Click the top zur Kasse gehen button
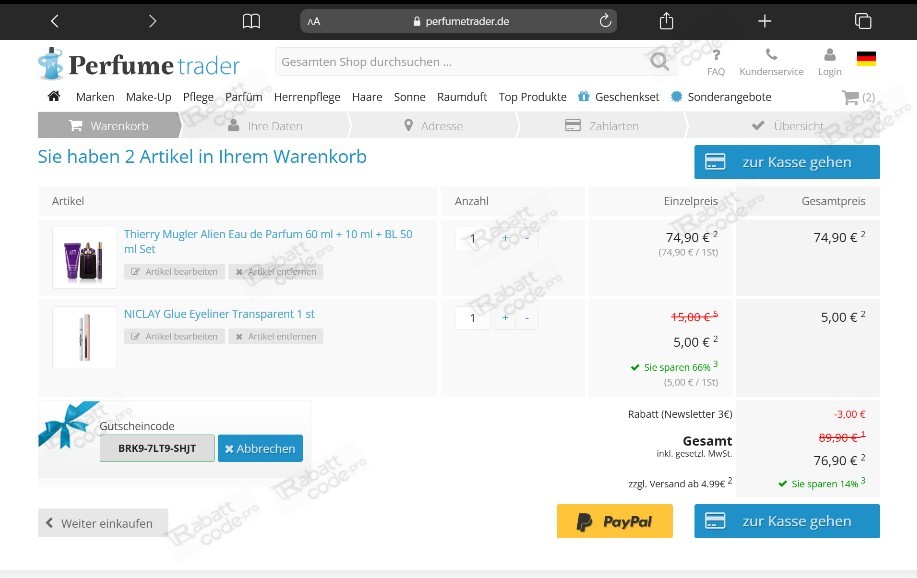This screenshot has height=578, width=917. (x=787, y=162)
